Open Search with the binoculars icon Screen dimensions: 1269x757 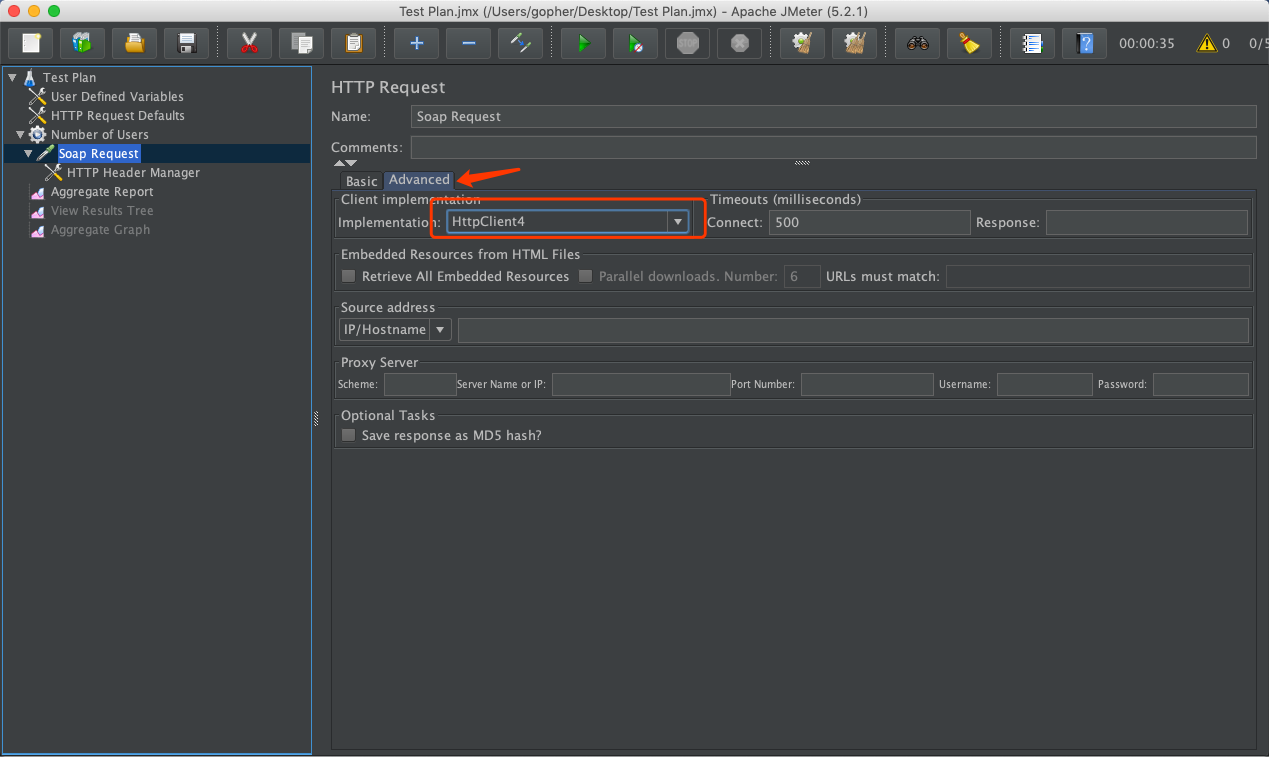tap(917, 43)
